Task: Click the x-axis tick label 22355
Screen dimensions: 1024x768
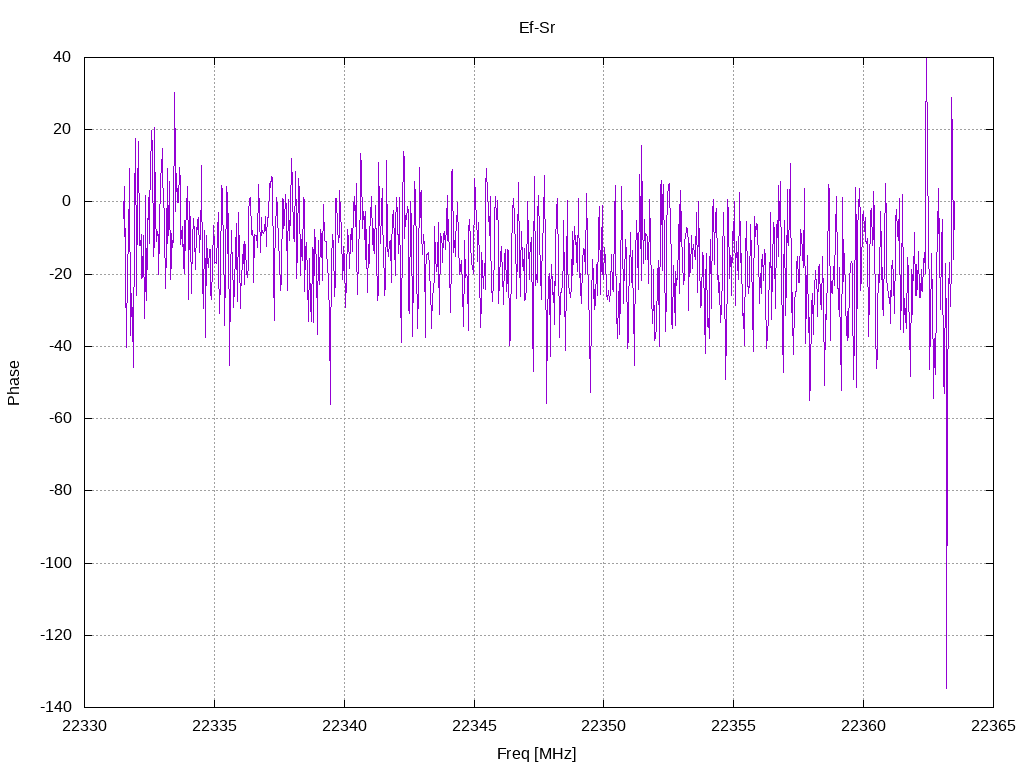Action: pyautogui.click(x=733, y=726)
